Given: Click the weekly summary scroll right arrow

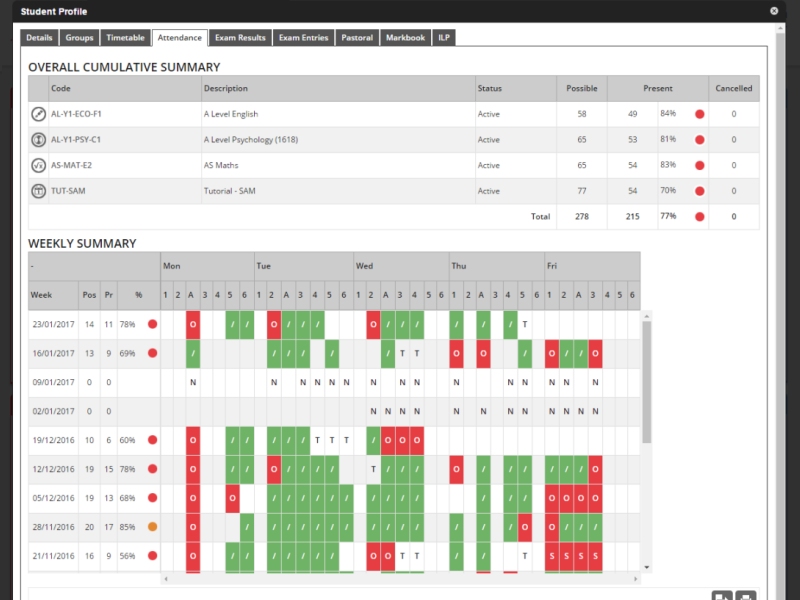Looking at the screenshot, I should [x=636, y=579].
